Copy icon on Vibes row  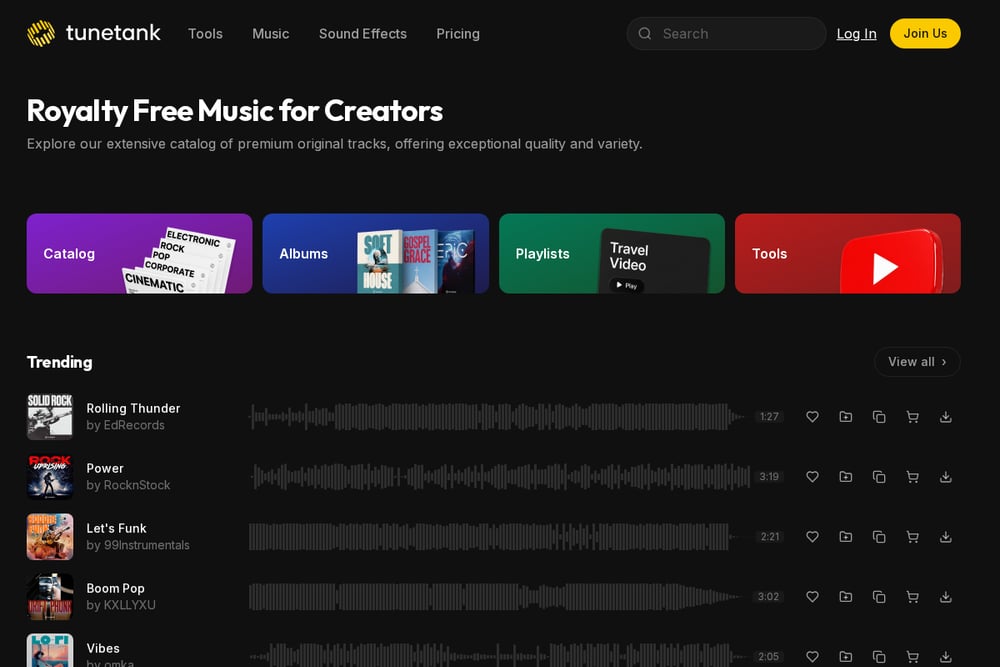[x=879, y=657]
